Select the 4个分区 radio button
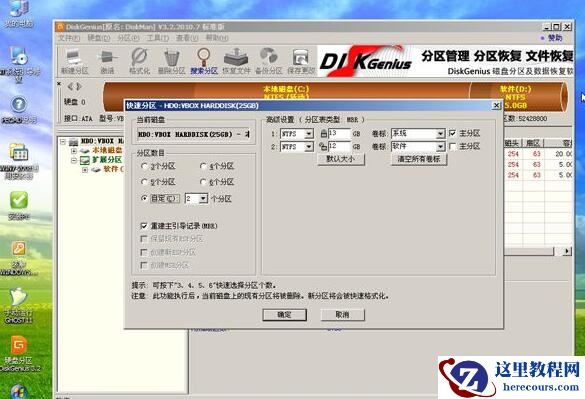Image resolution: width=585 pixels, height=399 pixels. 203,166
